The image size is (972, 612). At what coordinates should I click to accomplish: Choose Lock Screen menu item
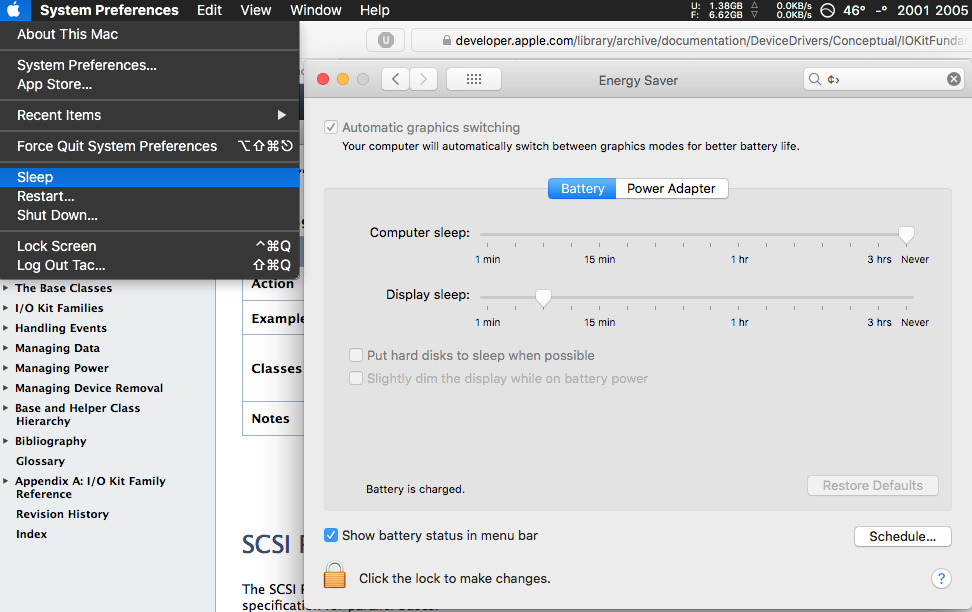click(x=149, y=246)
